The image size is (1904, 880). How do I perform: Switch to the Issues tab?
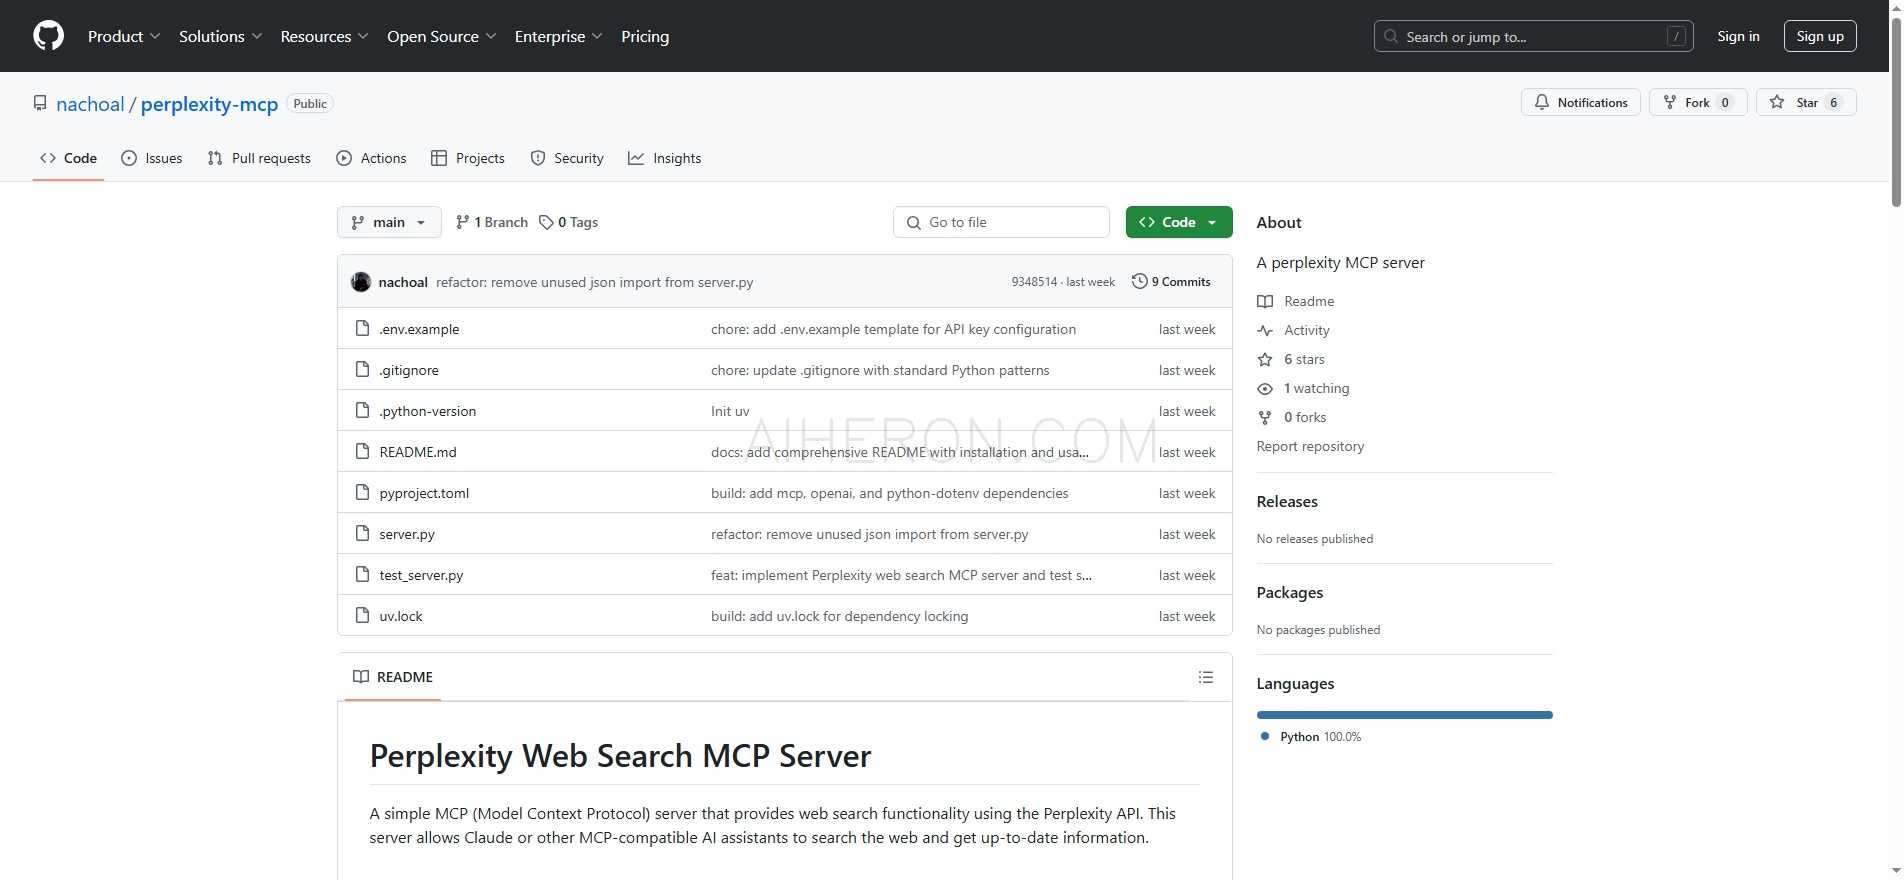[x=152, y=158]
